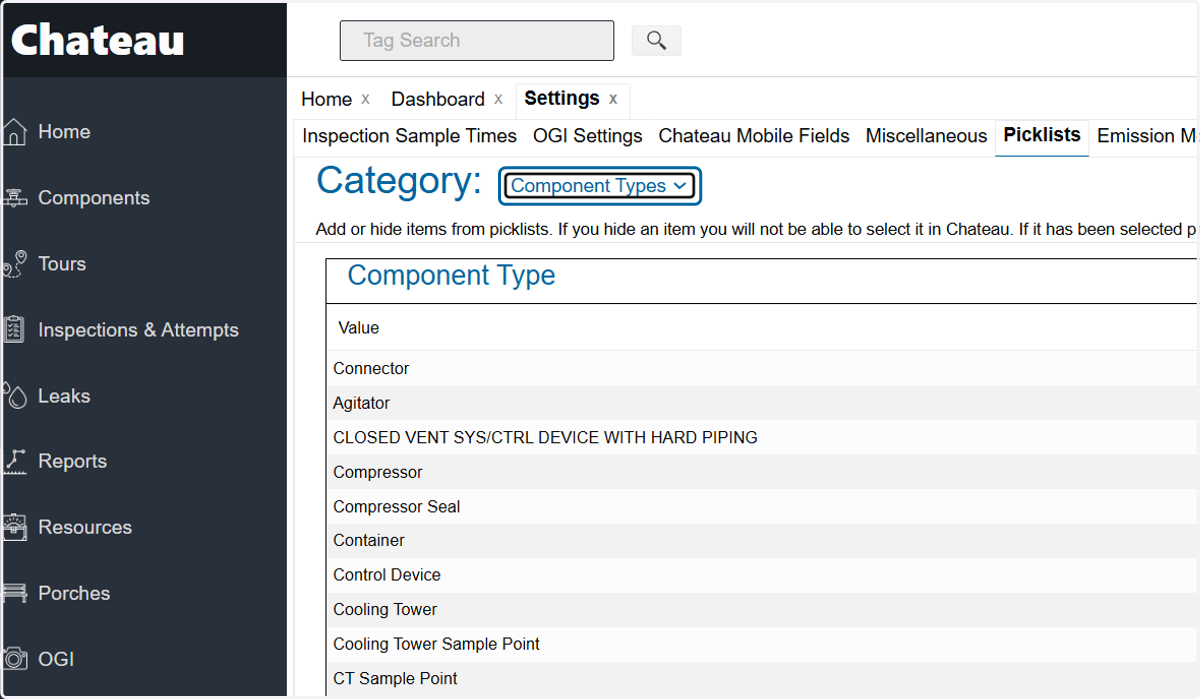Select the CT Sample Point row
1200x699 pixels.
[762, 678]
